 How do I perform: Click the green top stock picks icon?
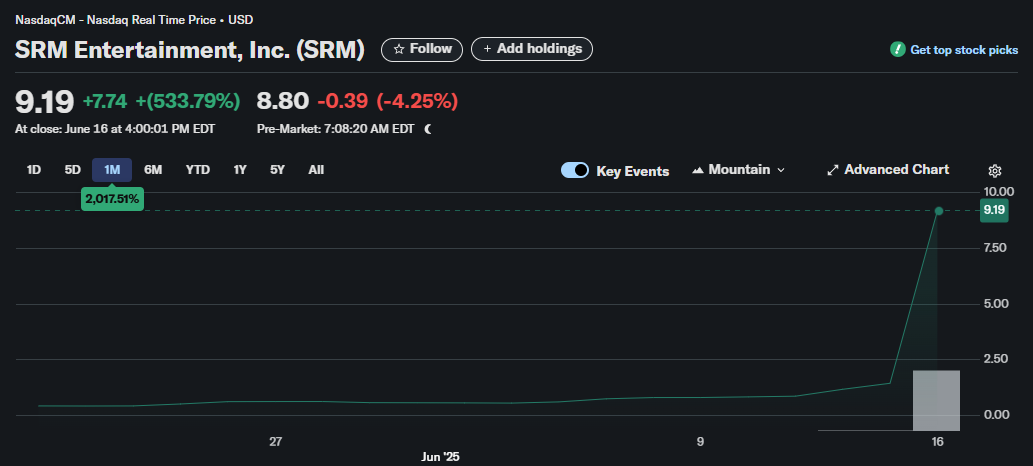[x=897, y=49]
